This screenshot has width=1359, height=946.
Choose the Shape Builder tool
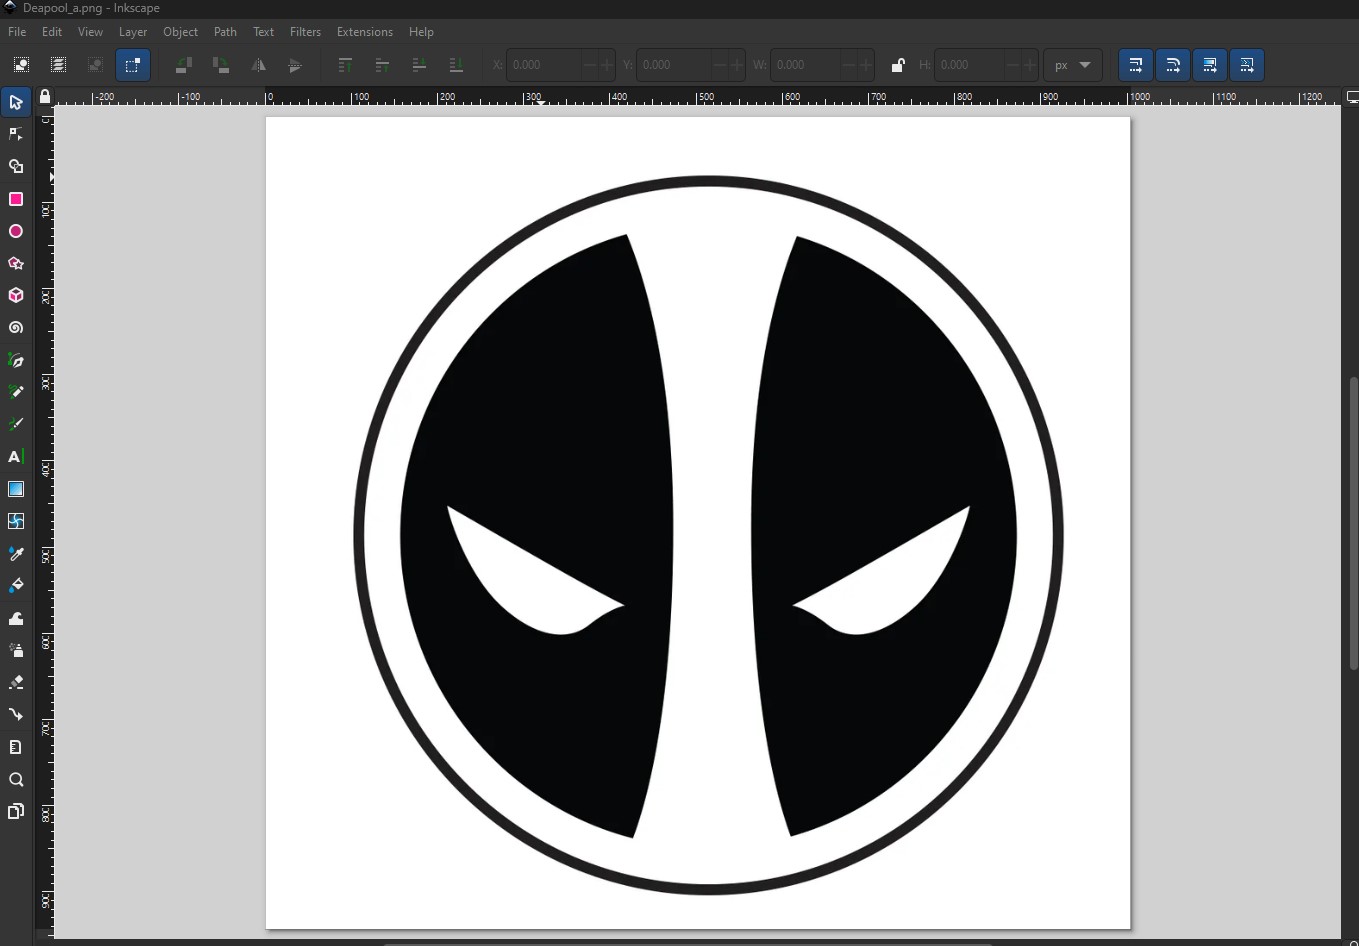tap(16, 167)
